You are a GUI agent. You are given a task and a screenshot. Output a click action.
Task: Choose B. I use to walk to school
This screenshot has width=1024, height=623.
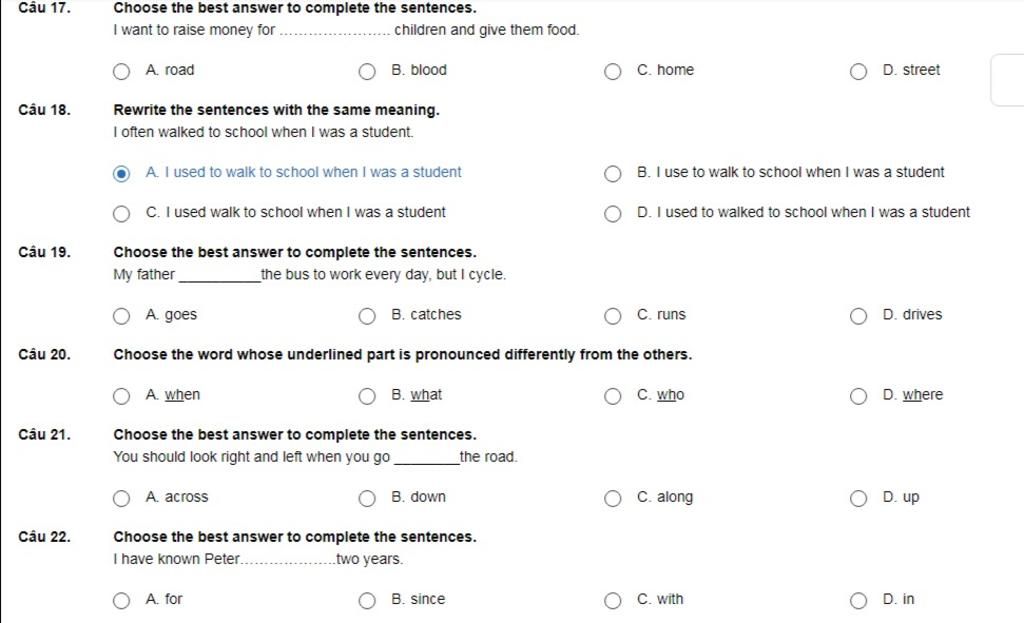(x=613, y=174)
